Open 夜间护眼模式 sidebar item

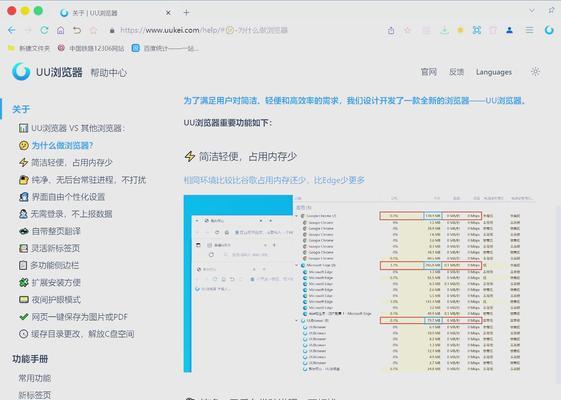point(50,299)
